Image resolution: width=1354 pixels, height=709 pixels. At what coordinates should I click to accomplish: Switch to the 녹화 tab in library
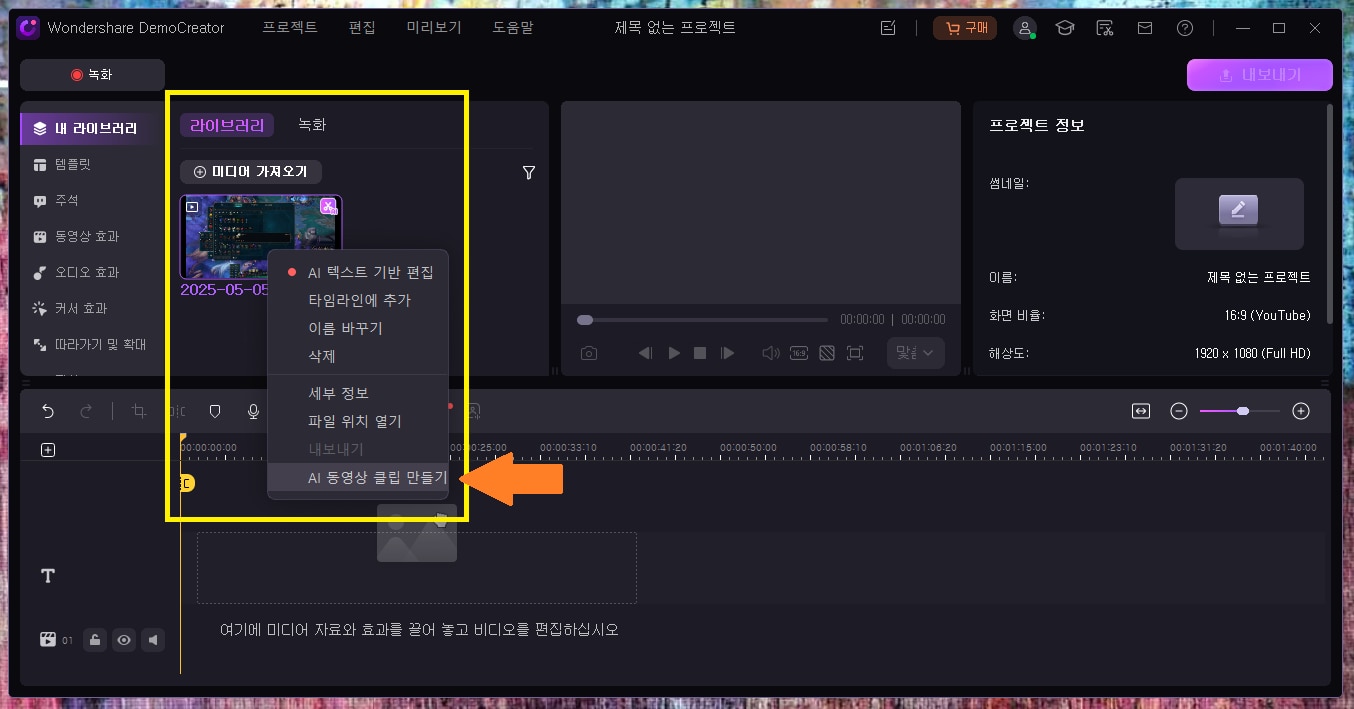[x=312, y=125]
